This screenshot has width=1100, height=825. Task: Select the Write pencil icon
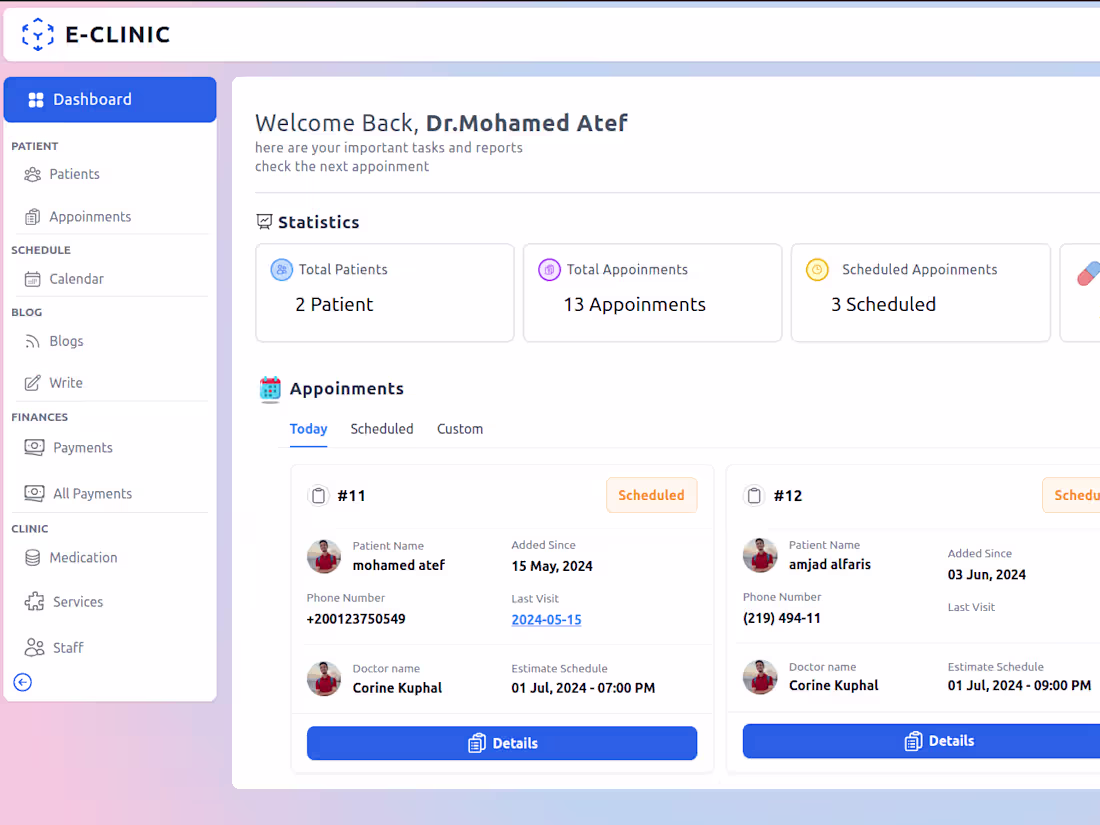coord(33,382)
